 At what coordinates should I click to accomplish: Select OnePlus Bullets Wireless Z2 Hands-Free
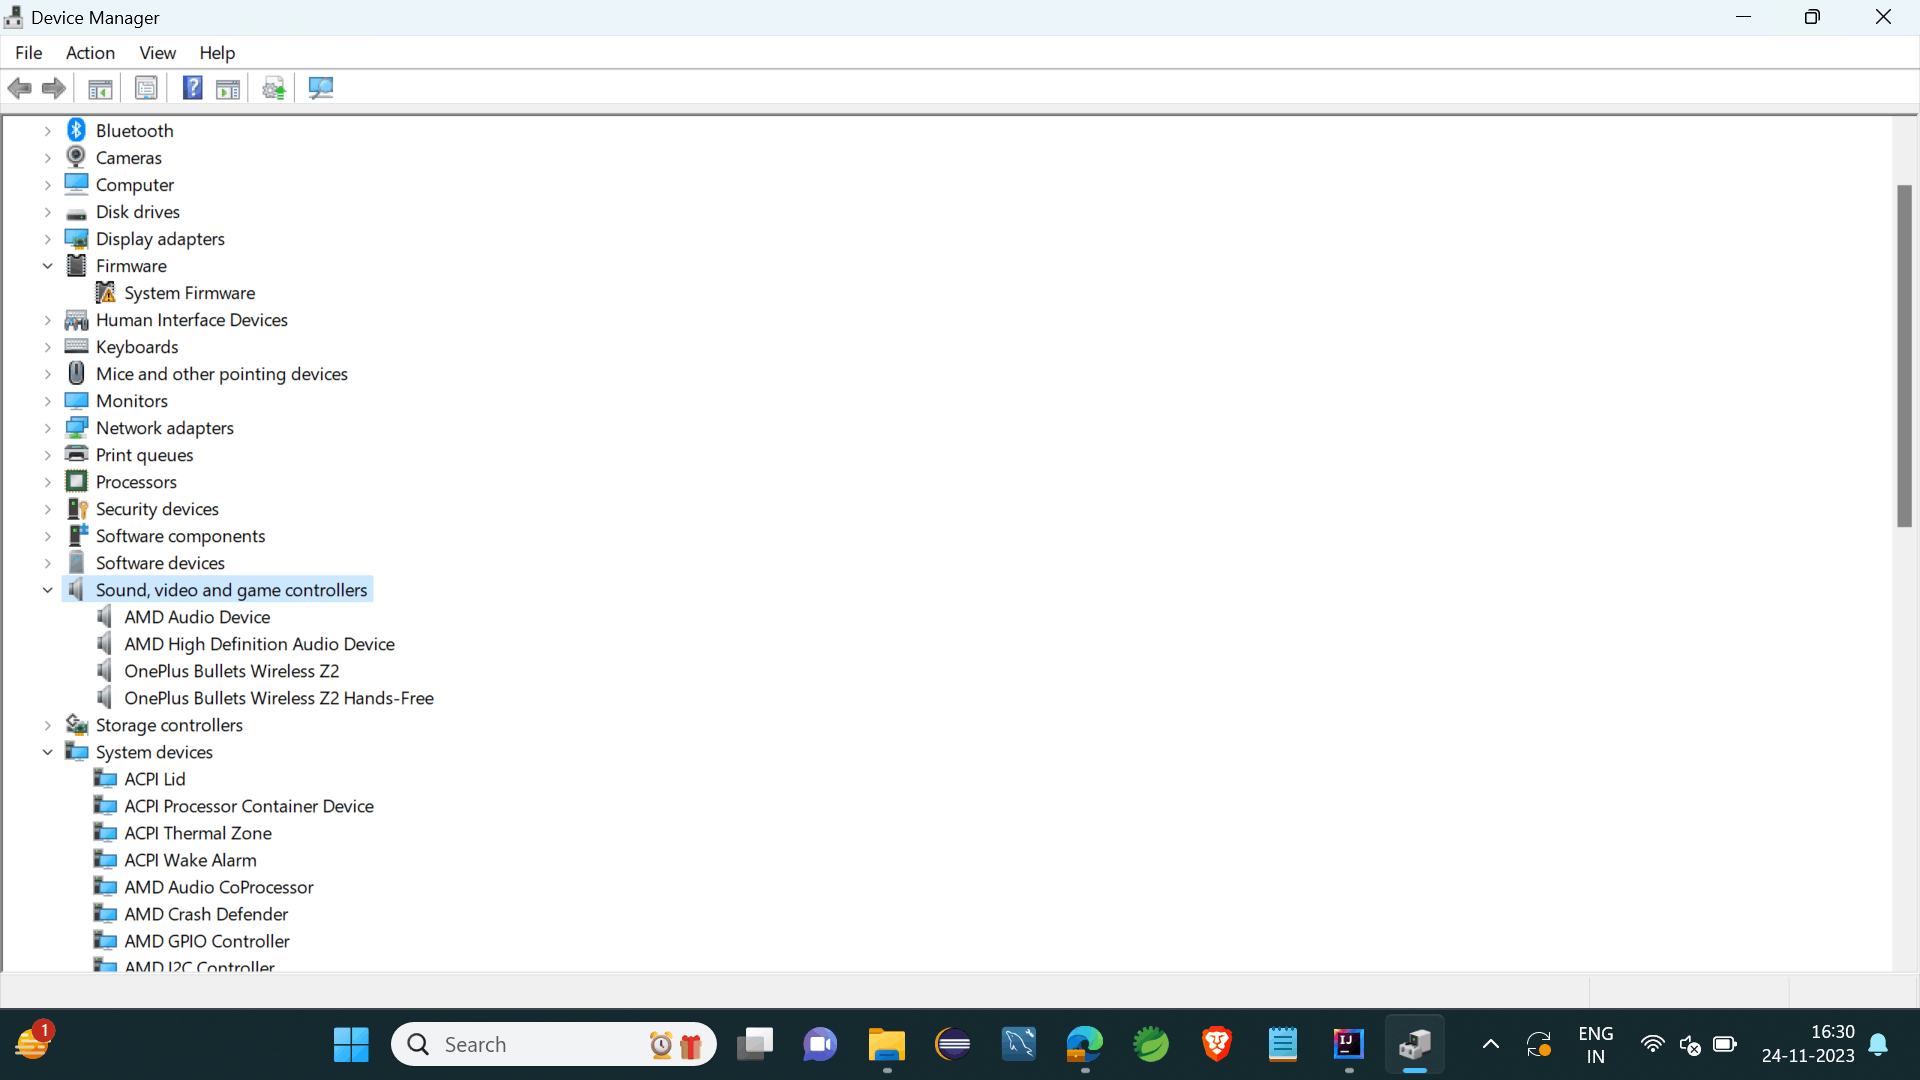coord(278,698)
